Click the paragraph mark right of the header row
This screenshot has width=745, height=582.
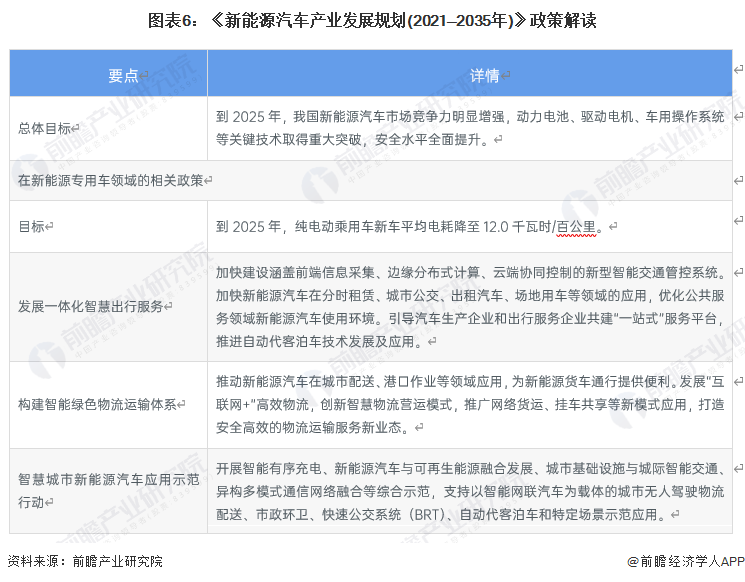coord(738,68)
